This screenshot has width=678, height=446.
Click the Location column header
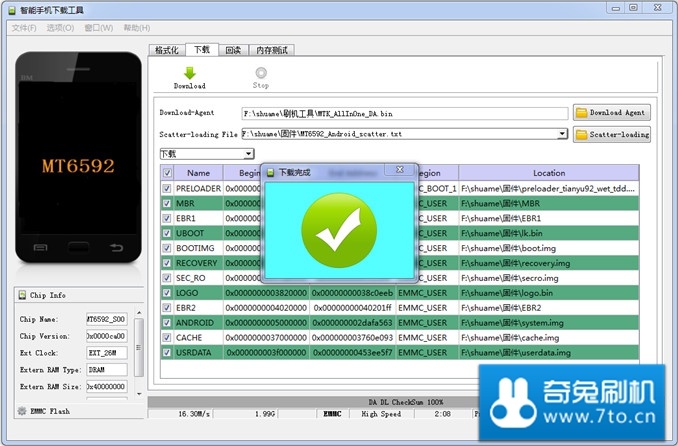click(549, 173)
